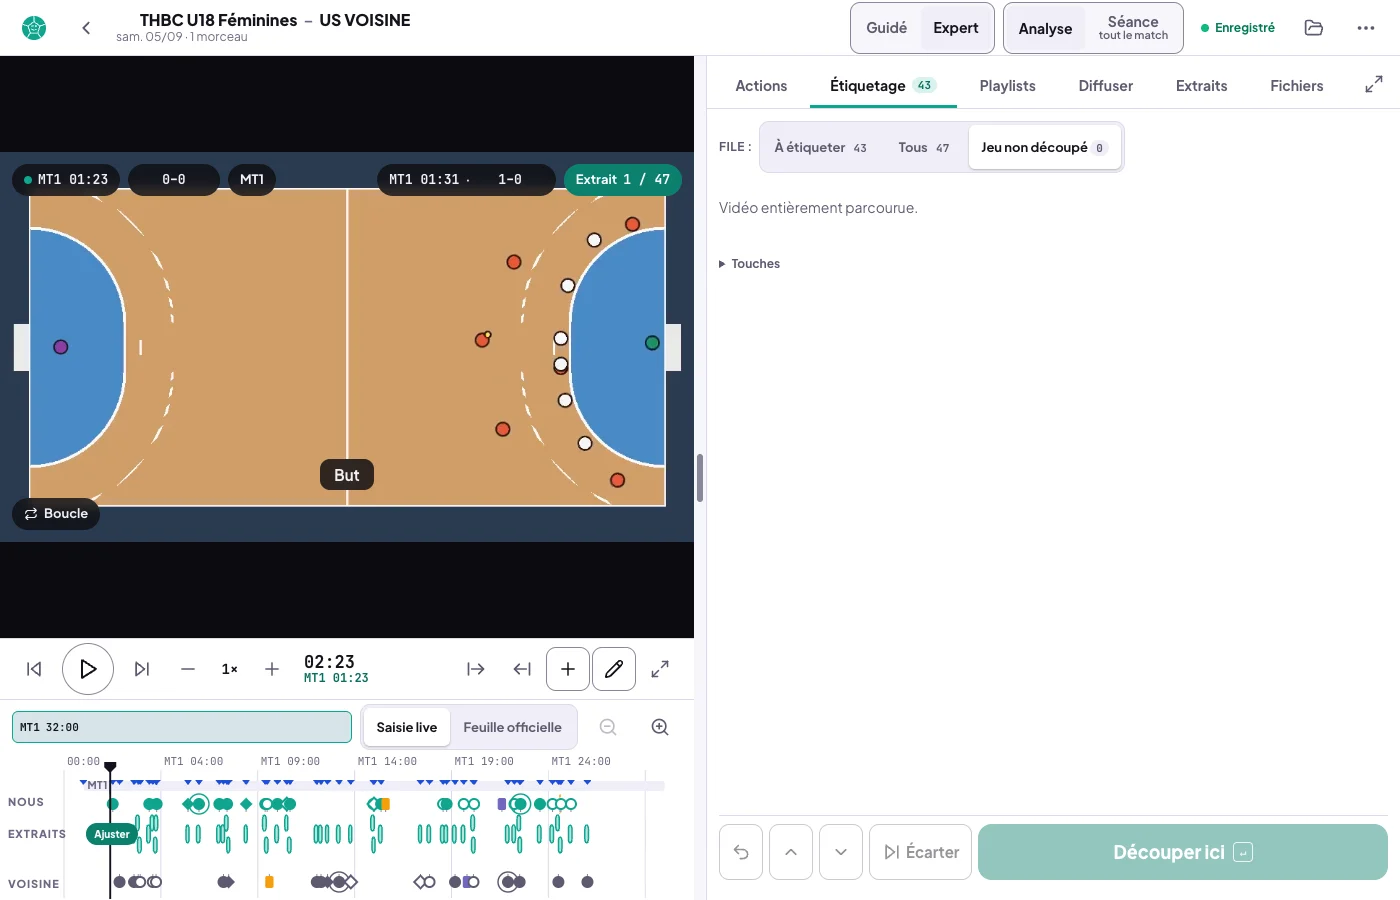Set clip end point arrow icon
1400x900 pixels.
pos(522,669)
